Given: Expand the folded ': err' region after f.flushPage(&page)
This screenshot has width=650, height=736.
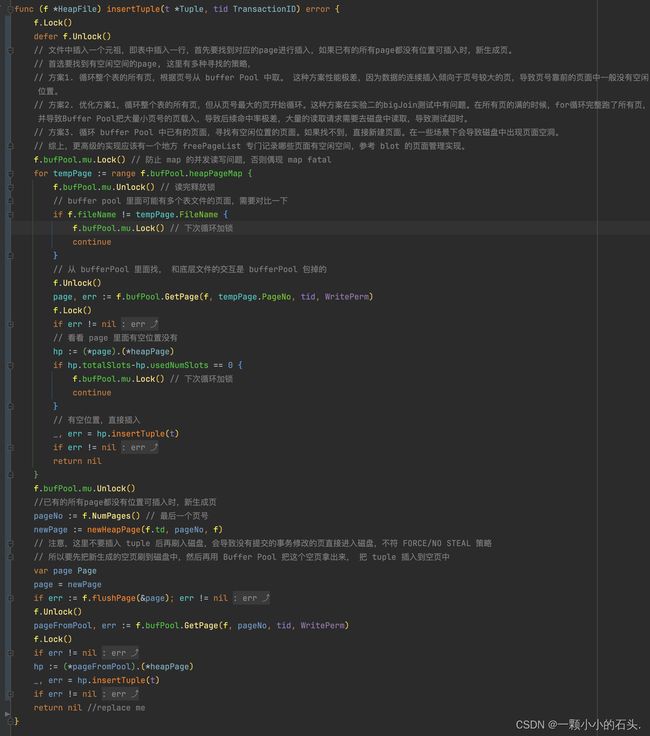Looking at the screenshot, I should click(x=252, y=598).
